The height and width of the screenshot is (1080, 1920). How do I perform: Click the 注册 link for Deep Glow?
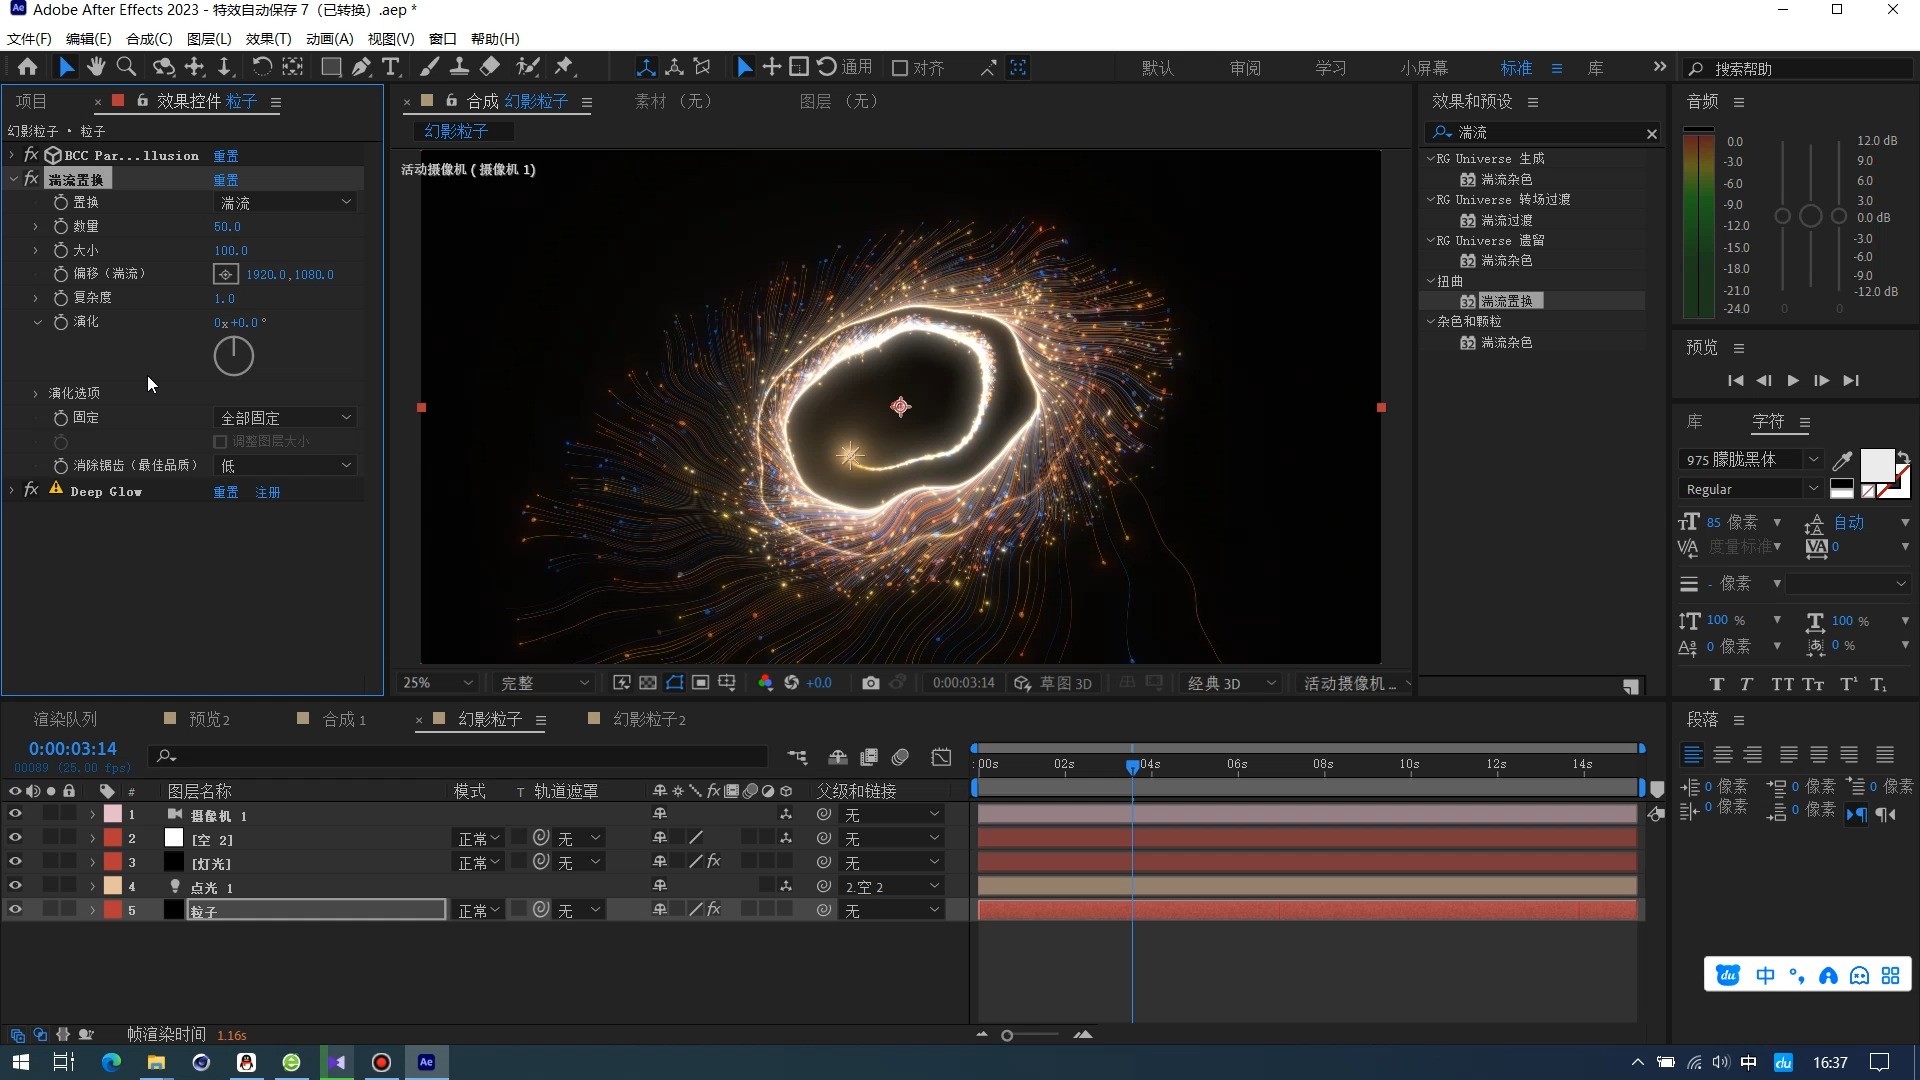268,493
